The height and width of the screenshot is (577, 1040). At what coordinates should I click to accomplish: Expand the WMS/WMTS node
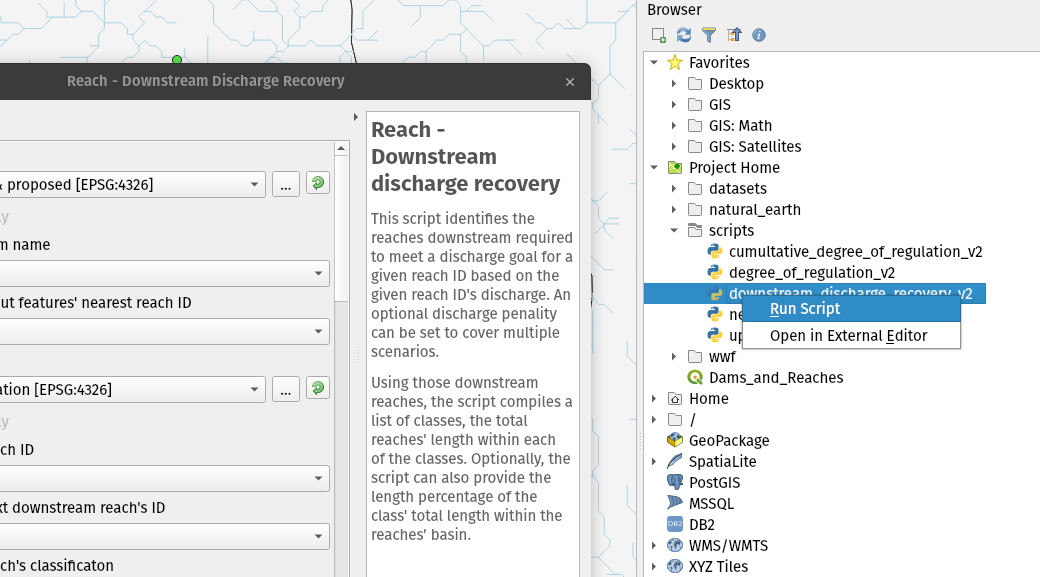(654, 545)
